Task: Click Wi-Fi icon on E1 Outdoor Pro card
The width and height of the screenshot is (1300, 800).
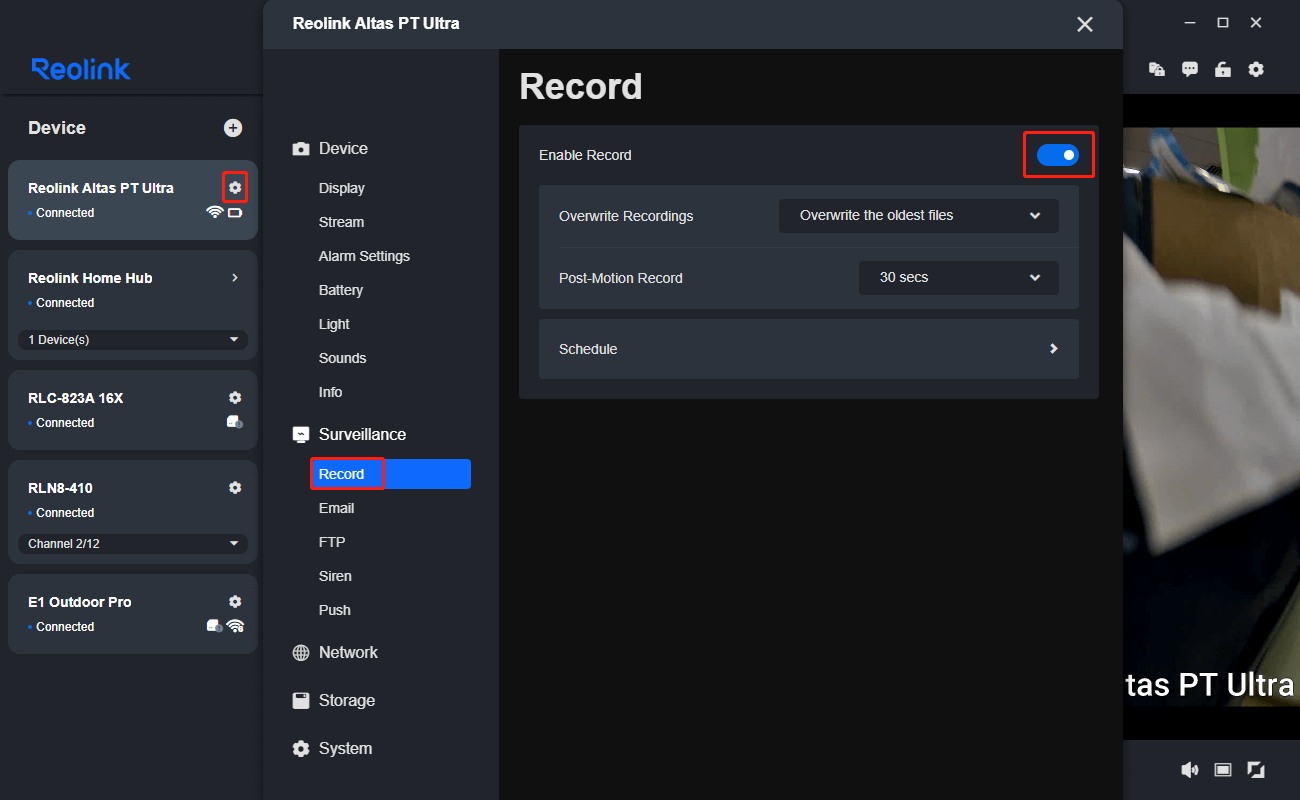Action: 235,626
